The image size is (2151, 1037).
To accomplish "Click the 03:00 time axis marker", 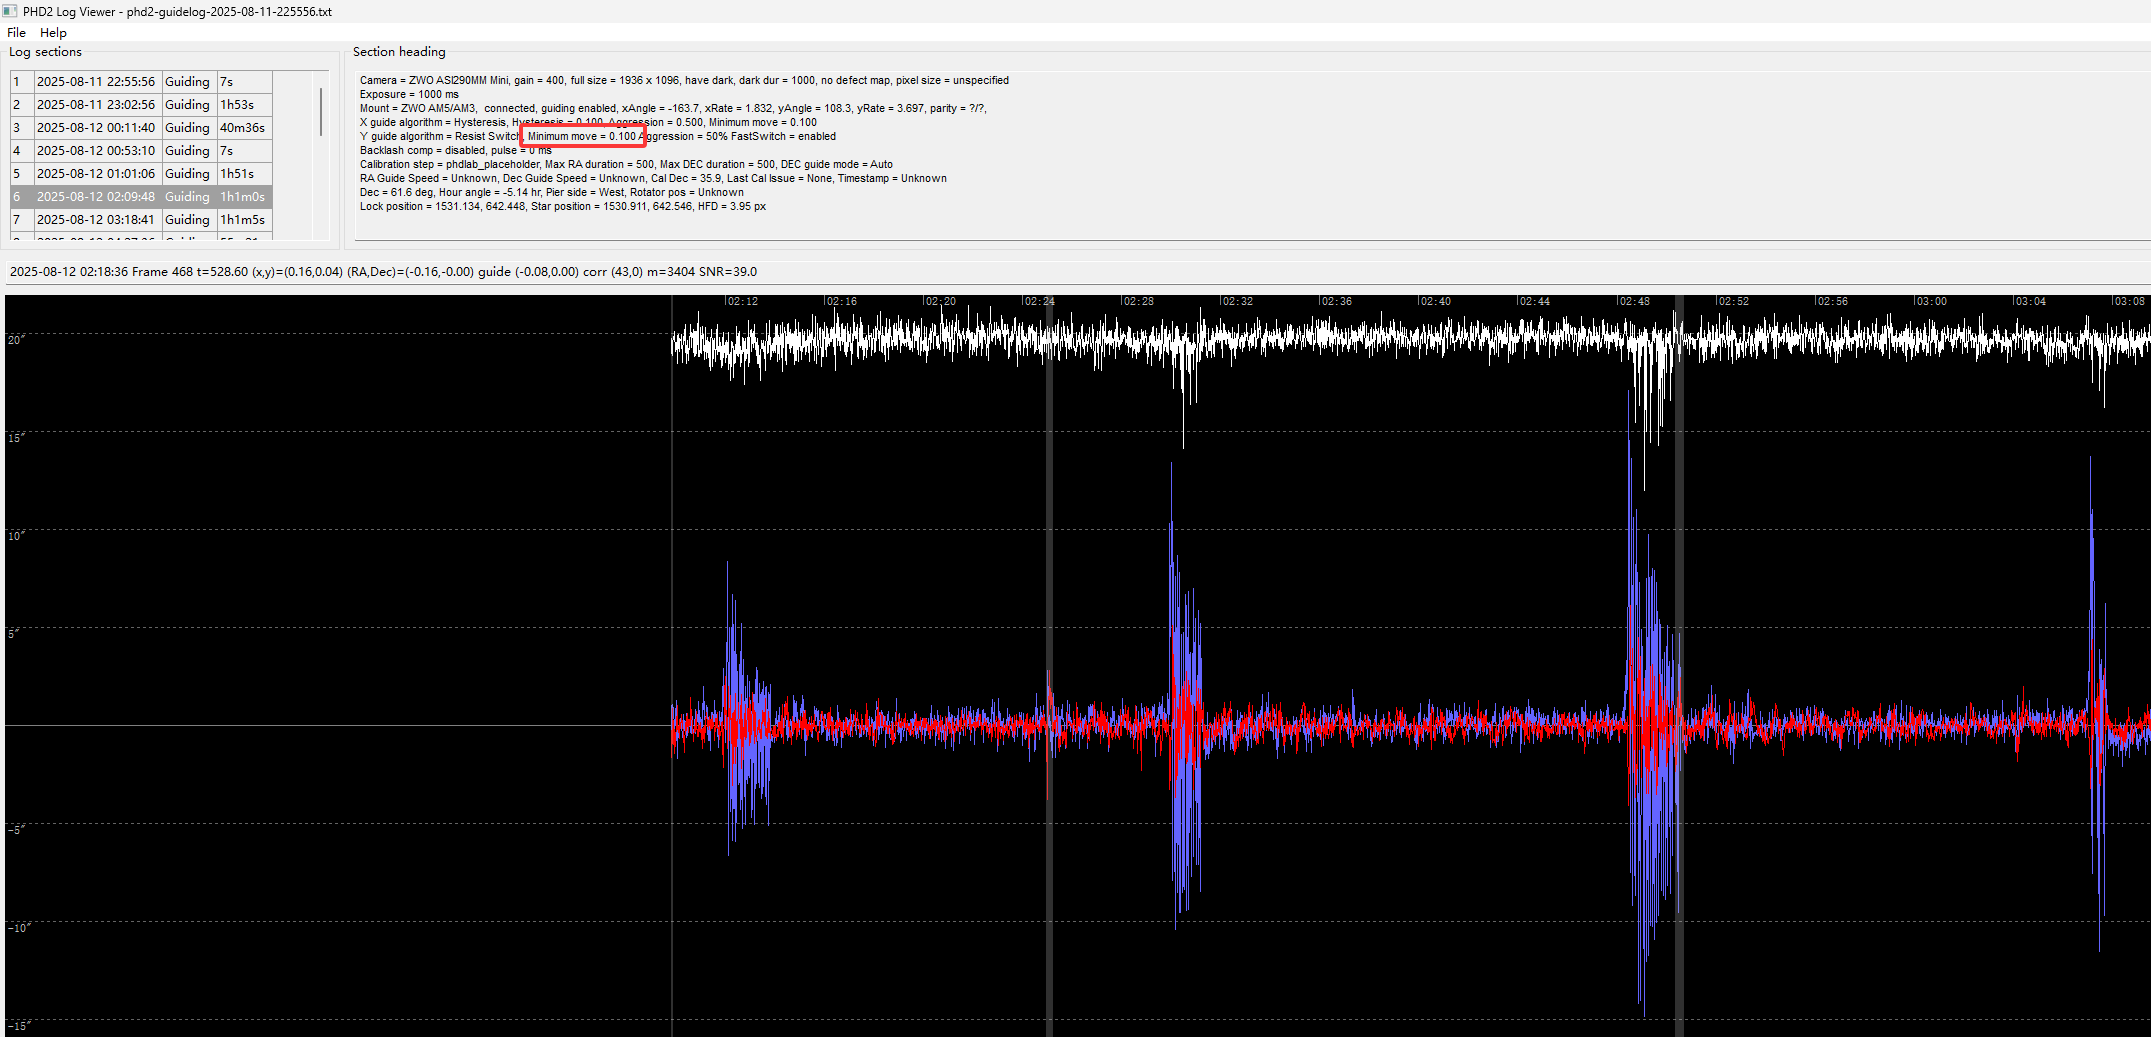I will [x=1931, y=301].
